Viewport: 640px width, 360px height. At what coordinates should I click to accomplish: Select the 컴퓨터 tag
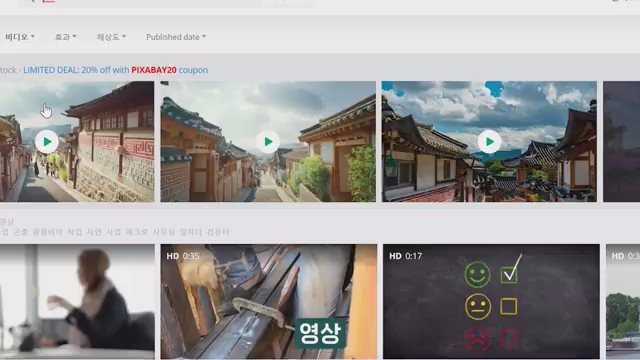point(218,232)
